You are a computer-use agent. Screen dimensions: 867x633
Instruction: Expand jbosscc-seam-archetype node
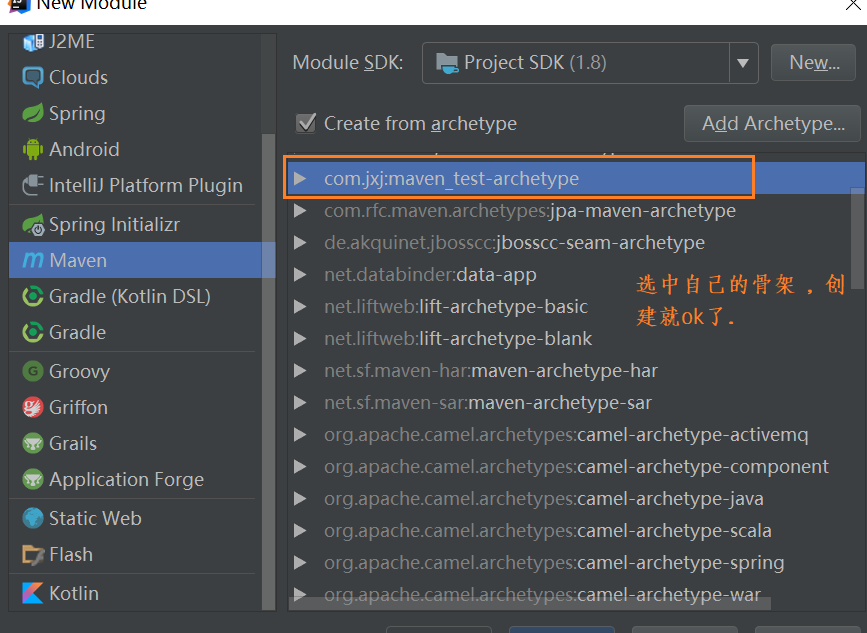coord(300,243)
